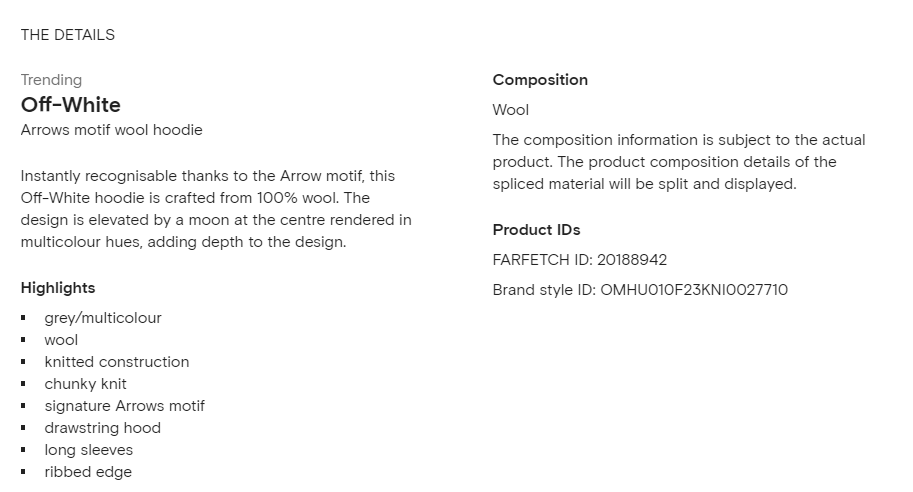Click the Composition heading
Viewport: 913px width, 492px height.
click(540, 80)
